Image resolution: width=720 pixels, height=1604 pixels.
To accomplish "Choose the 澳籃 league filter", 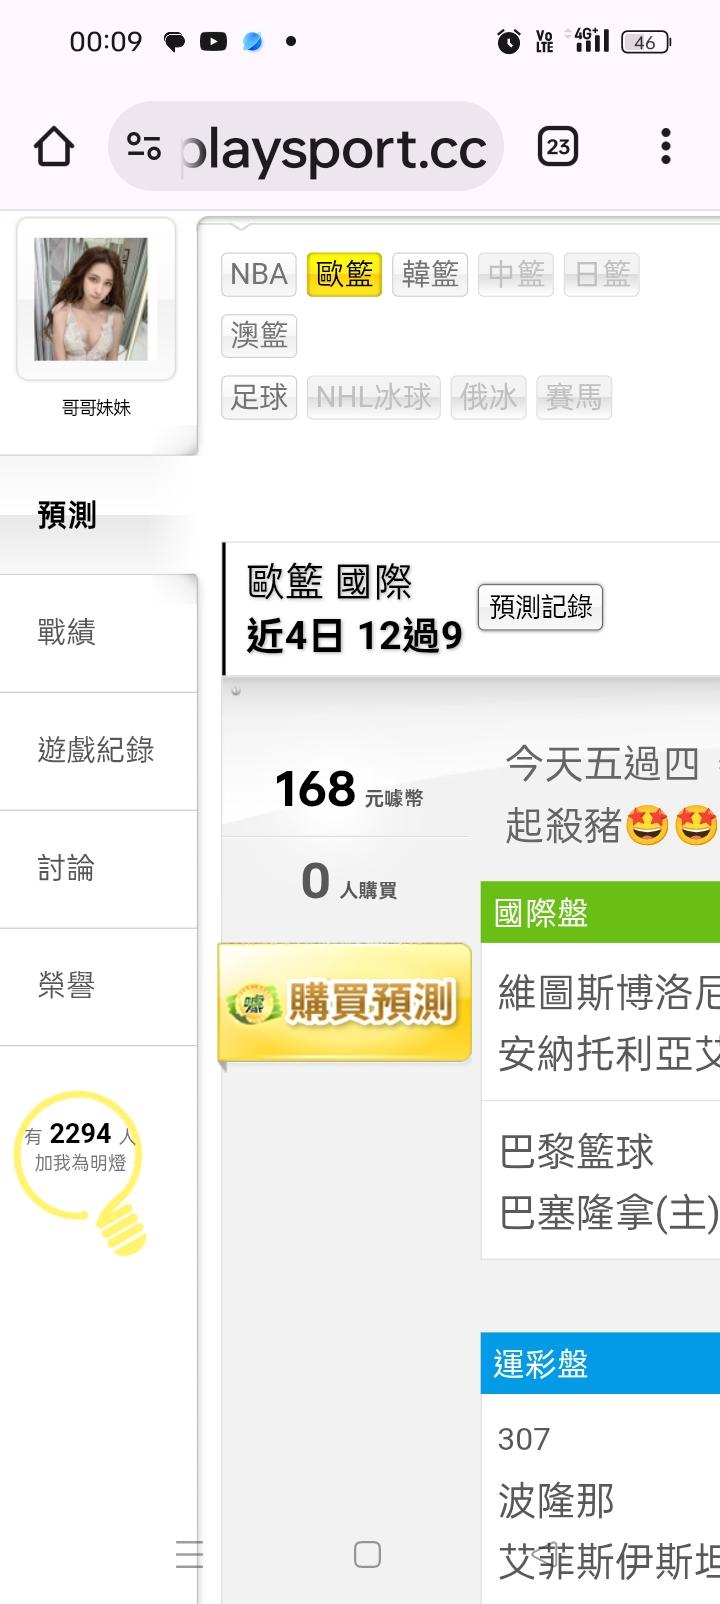I will coord(259,335).
